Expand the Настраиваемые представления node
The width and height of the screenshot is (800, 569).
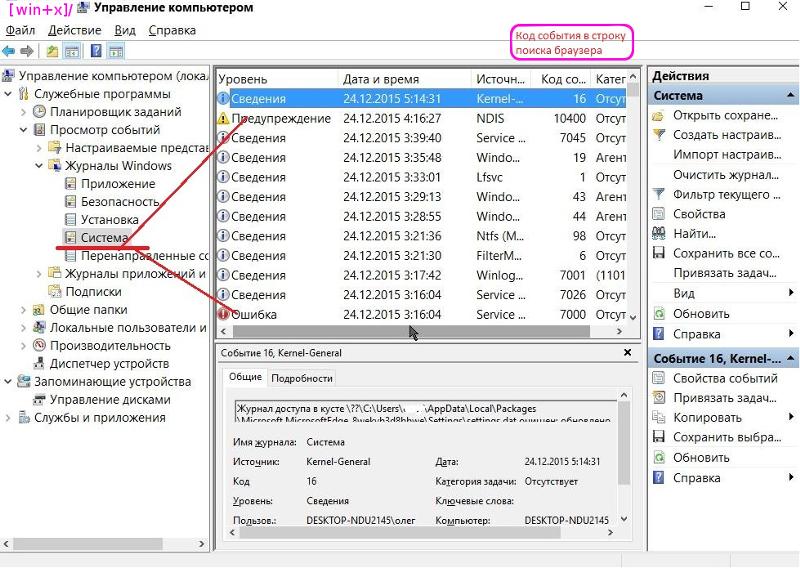[x=39, y=148]
